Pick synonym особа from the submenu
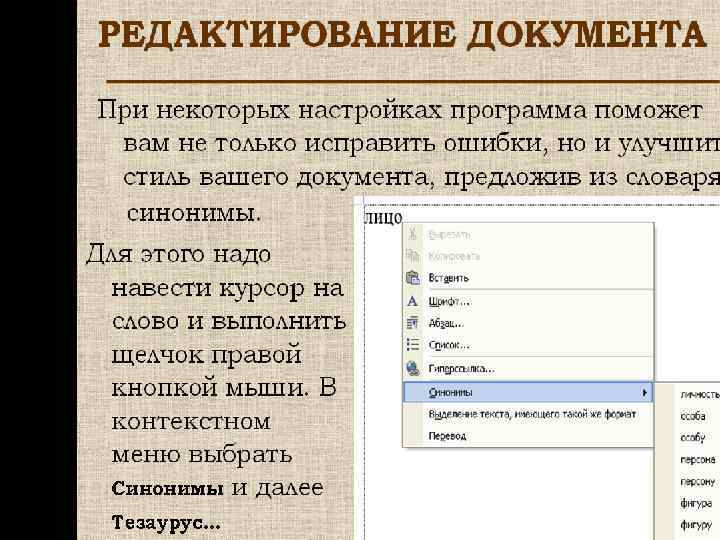This screenshot has width=720, height=540. tap(693, 416)
